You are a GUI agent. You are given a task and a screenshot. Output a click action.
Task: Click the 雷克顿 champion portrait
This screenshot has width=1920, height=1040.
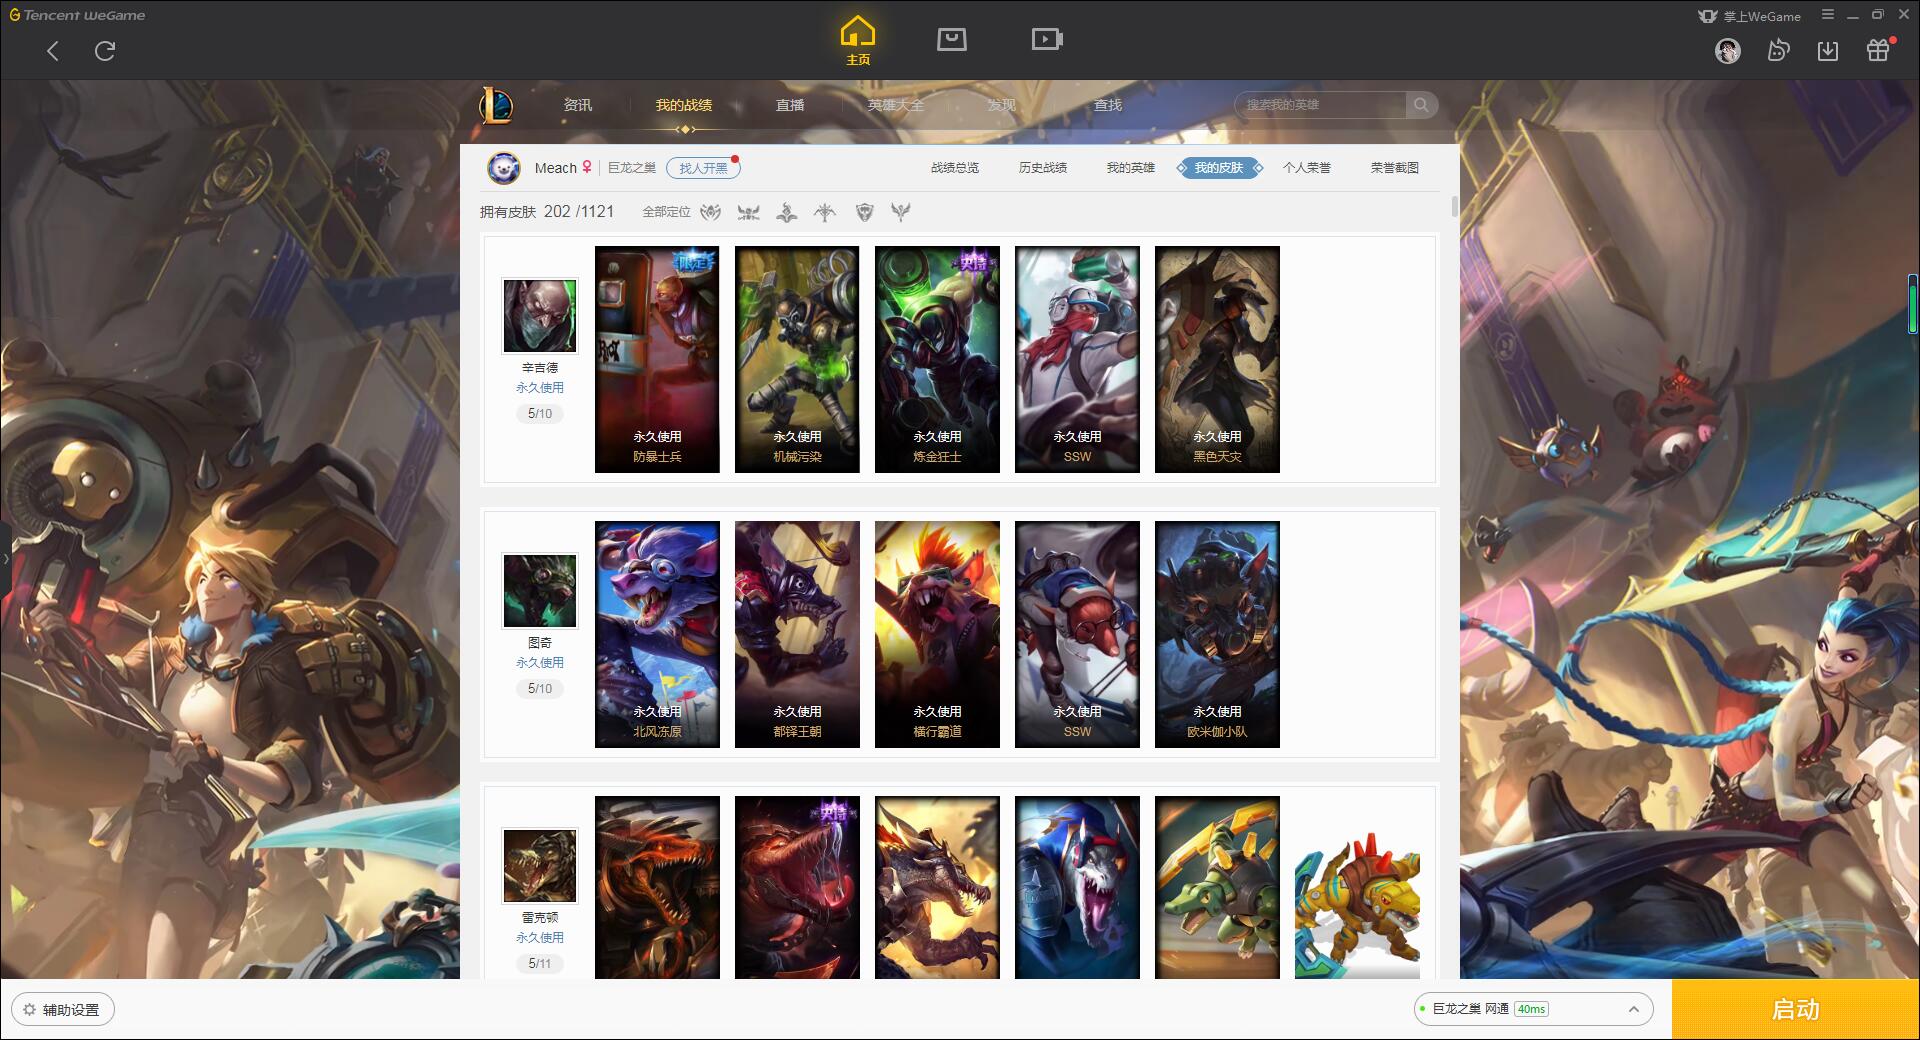[540, 866]
